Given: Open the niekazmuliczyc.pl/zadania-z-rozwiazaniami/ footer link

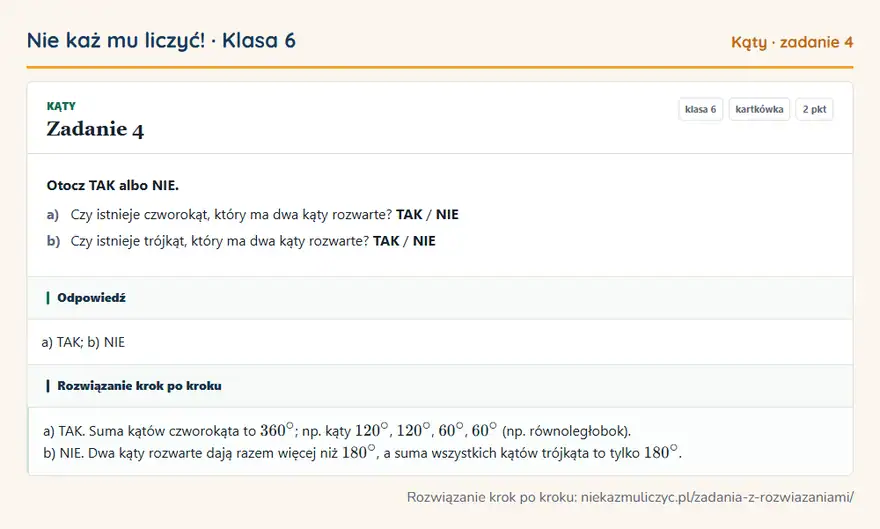Looking at the screenshot, I should 717,498.
